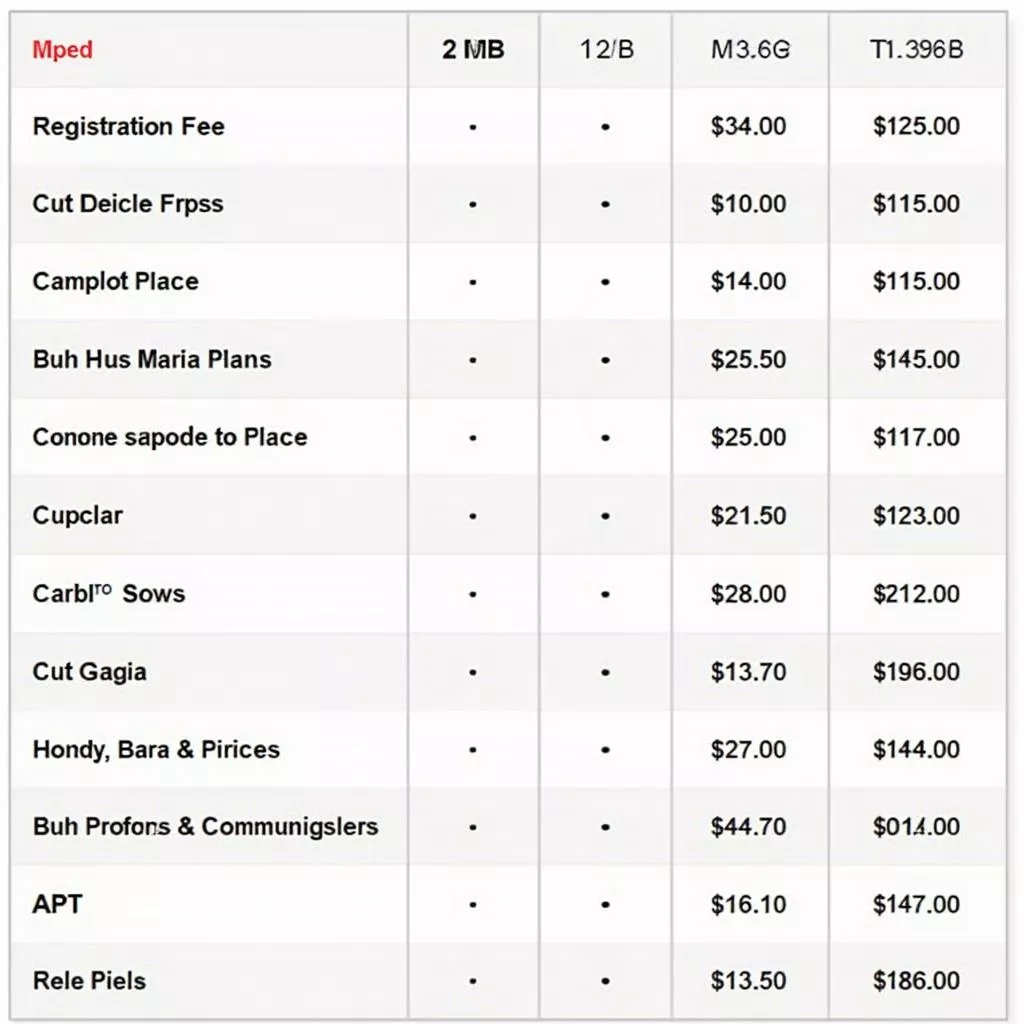
Task: Select the $212.00 price cell
Action: 916,594
